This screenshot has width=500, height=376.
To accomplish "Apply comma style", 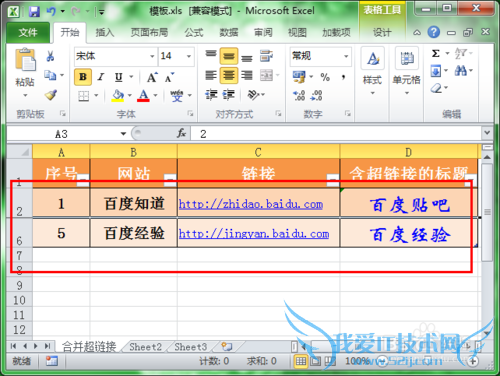I will (343, 77).
